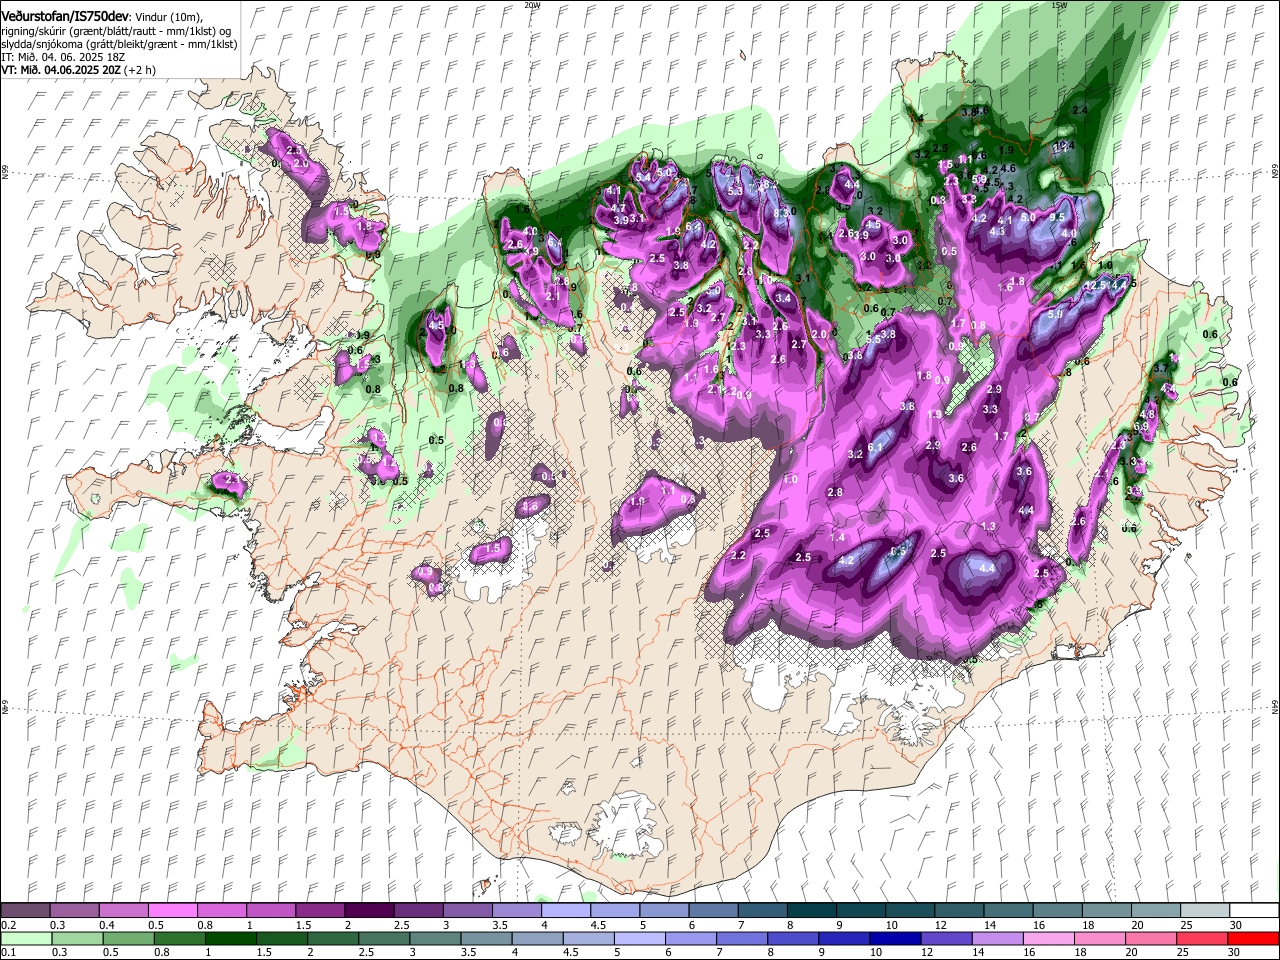Pick the 0.2 swatch in upper legend row
Image resolution: width=1280 pixels, height=960 pixels.
25,910
